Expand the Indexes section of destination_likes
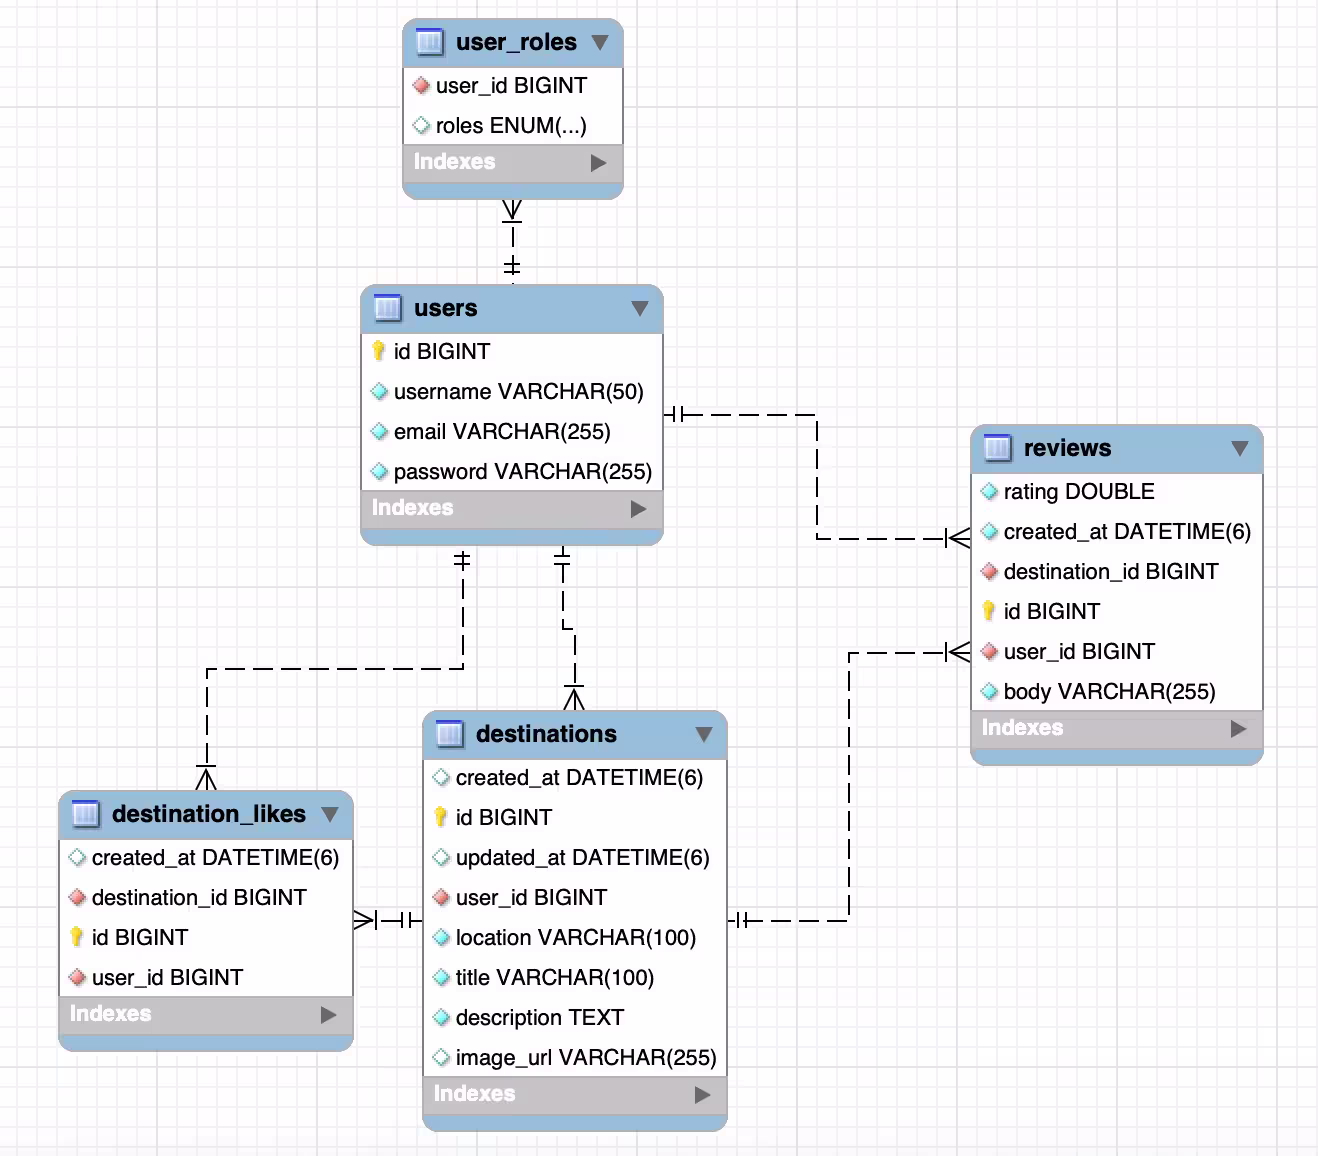The height and width of the screenshot is (1156, 1318). tap(329, 1014)
